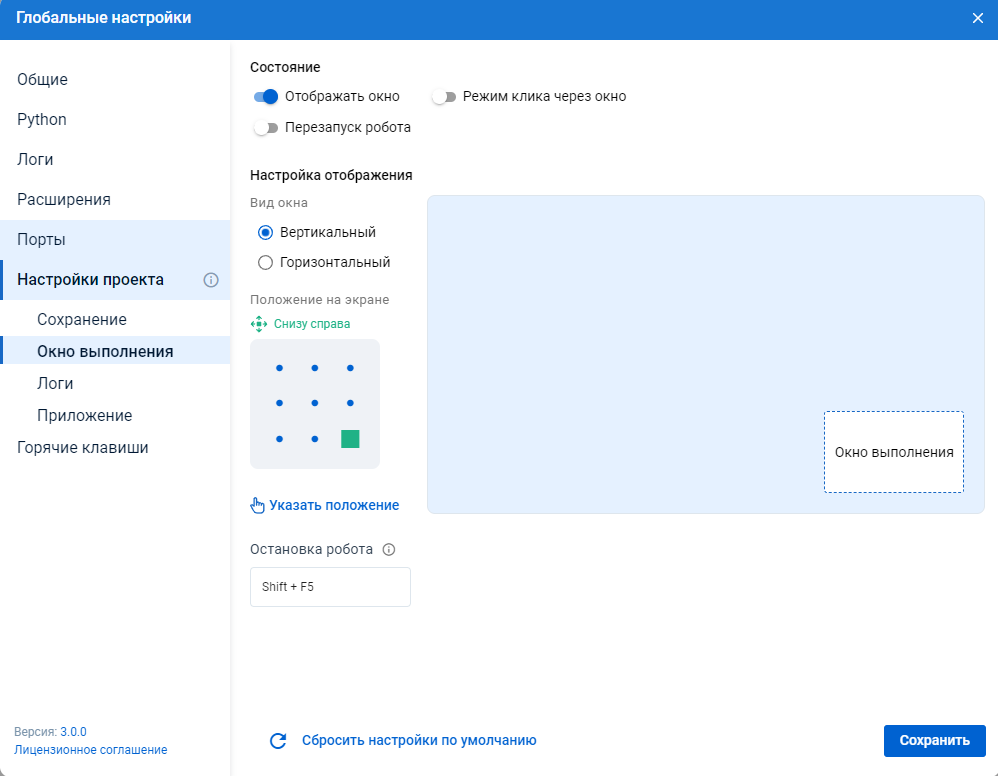Select the green bottom-right position square
The image size is (998, 776).
350,439
